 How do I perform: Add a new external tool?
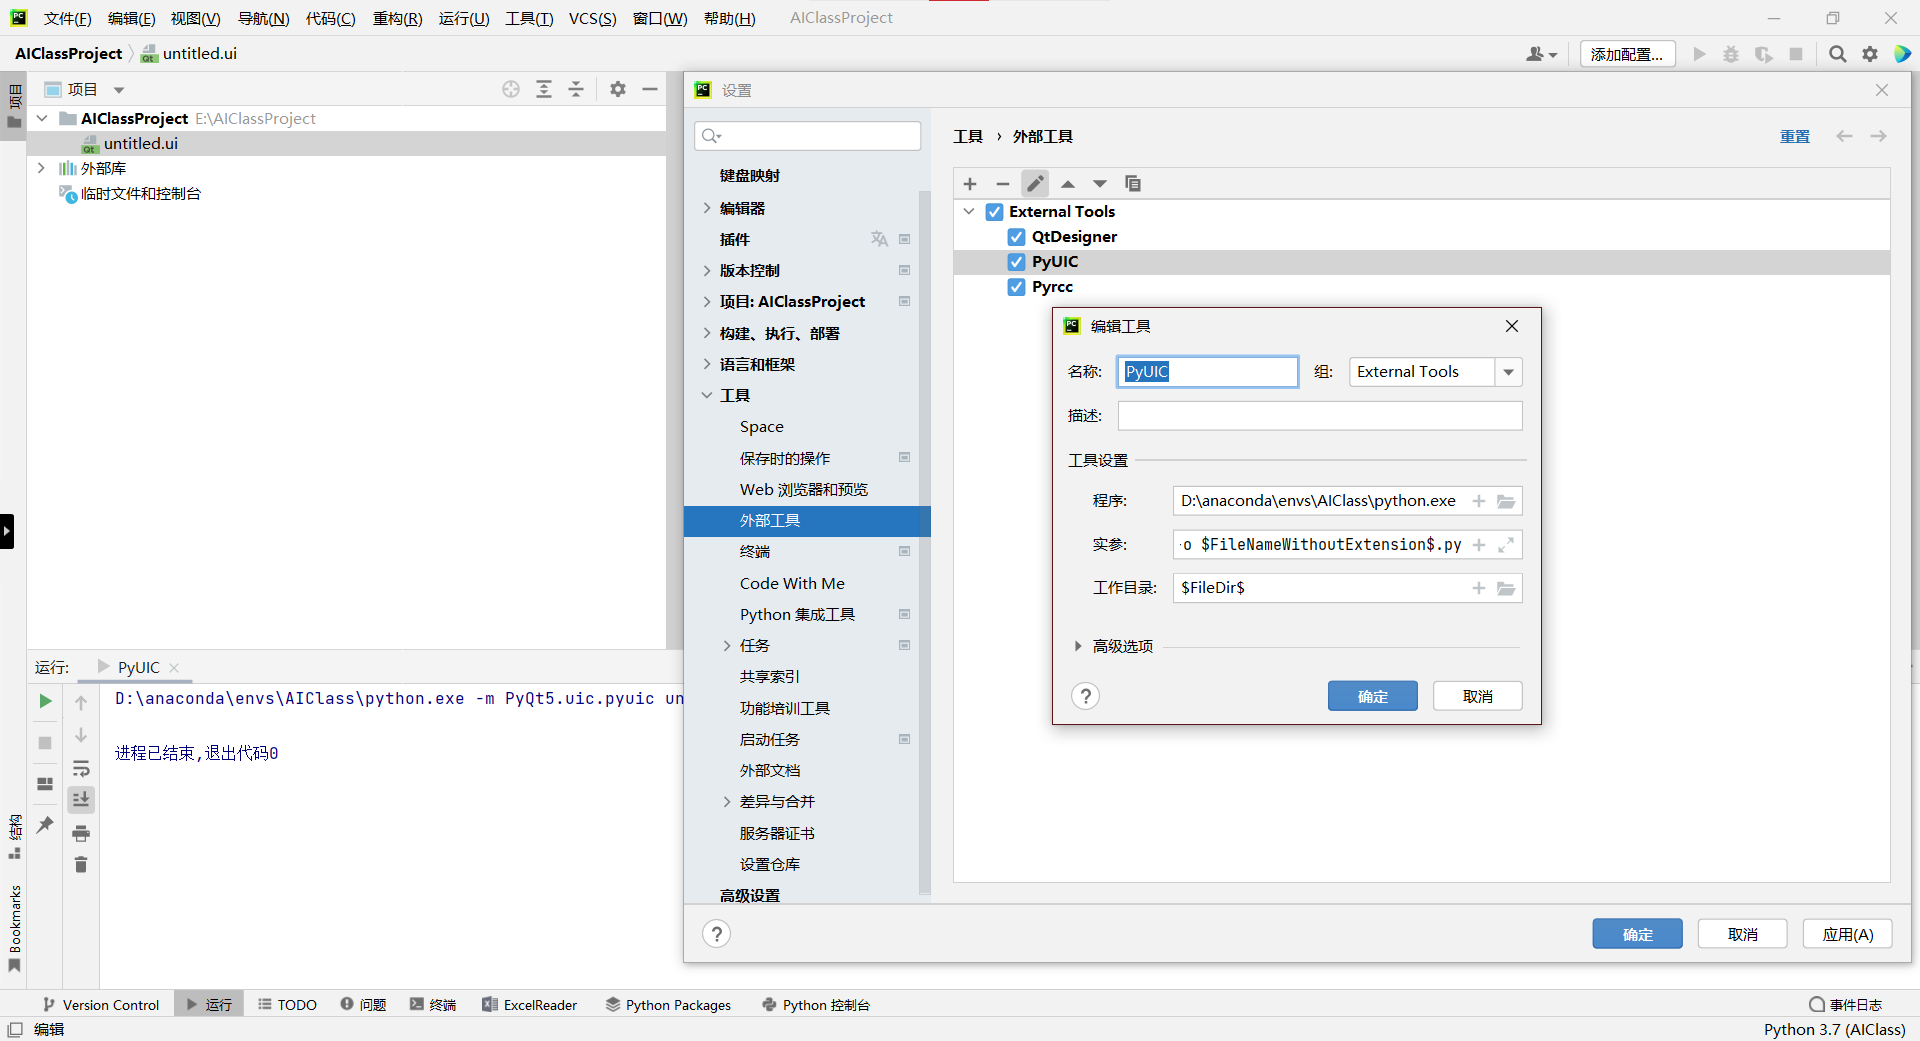click(x=970, y=184)
